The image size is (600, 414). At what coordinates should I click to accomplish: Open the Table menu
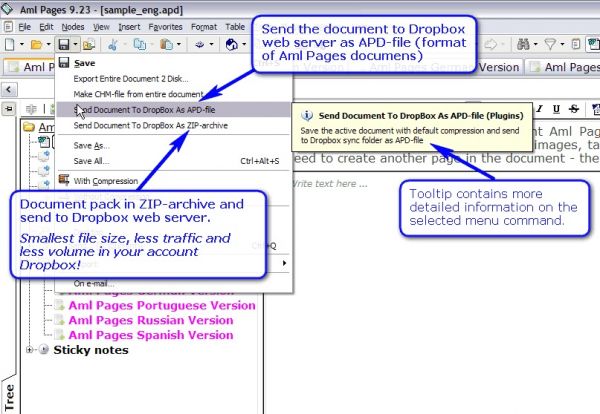tap(235, 27)
